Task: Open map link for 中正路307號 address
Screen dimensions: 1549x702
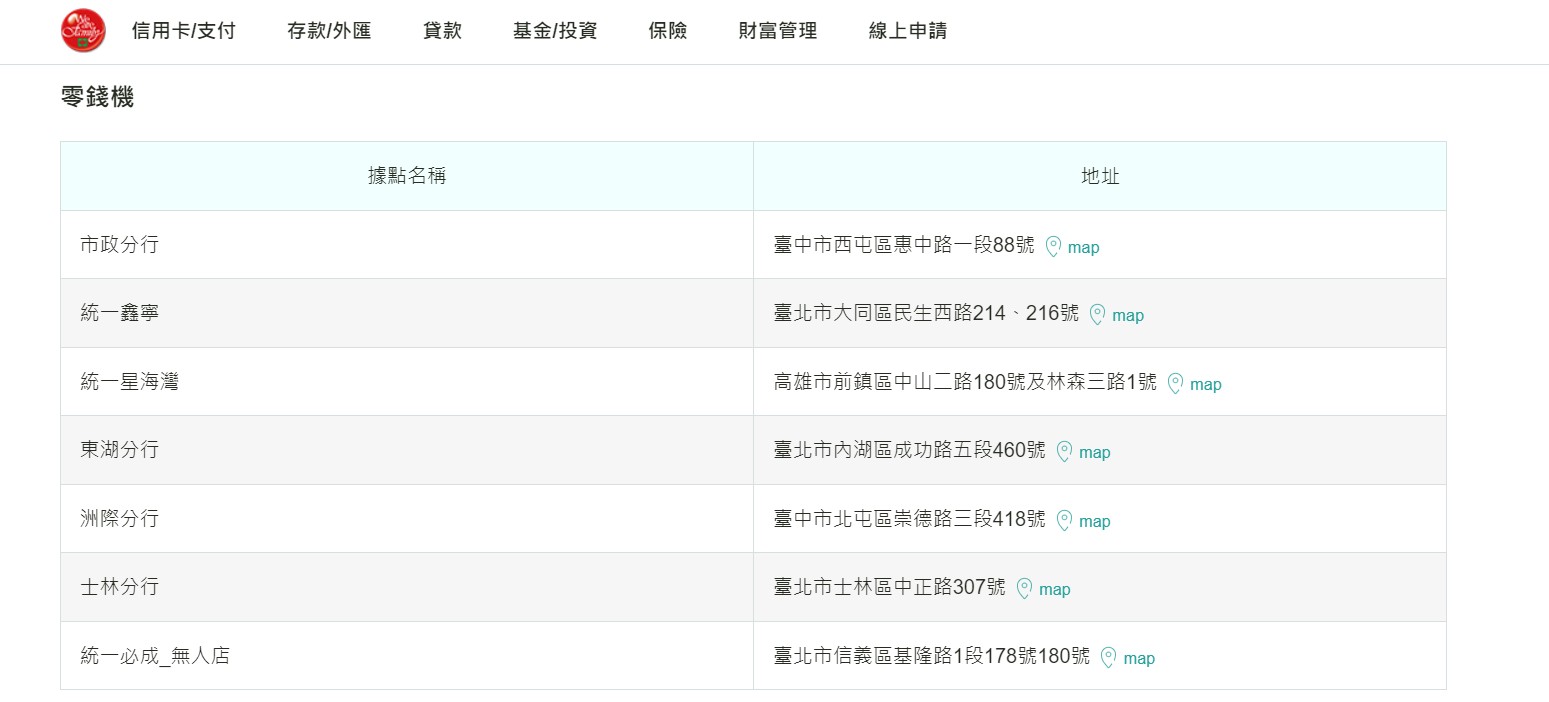Action: pos(1055,589)
